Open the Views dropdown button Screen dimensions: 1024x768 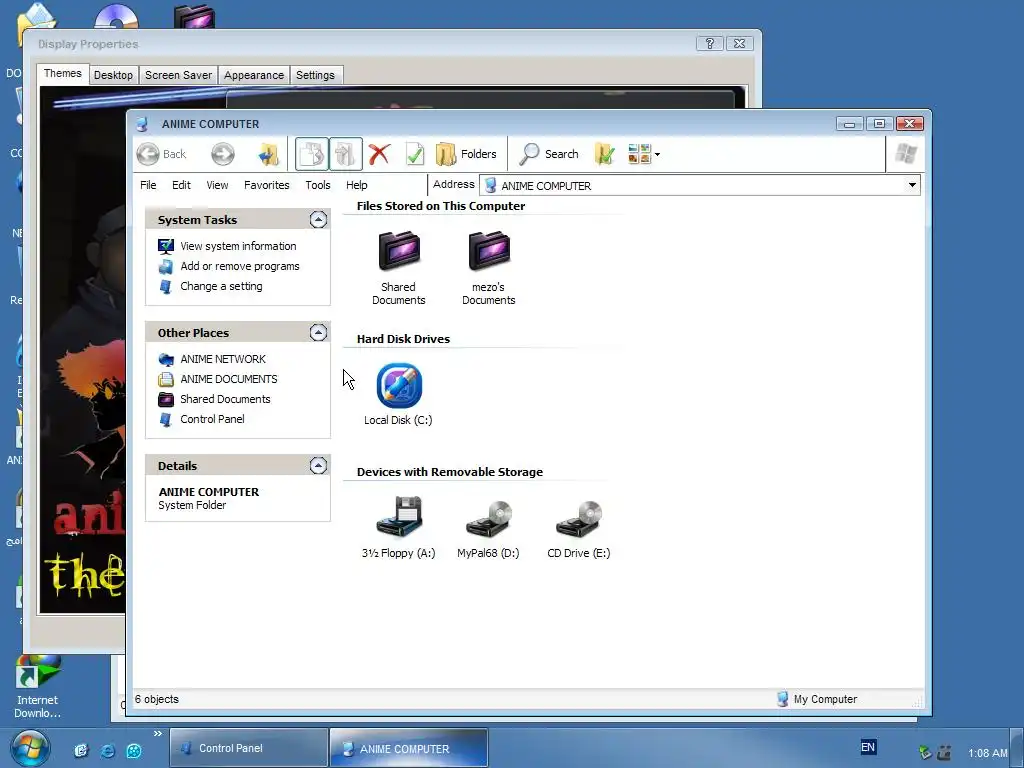point(644,154)
